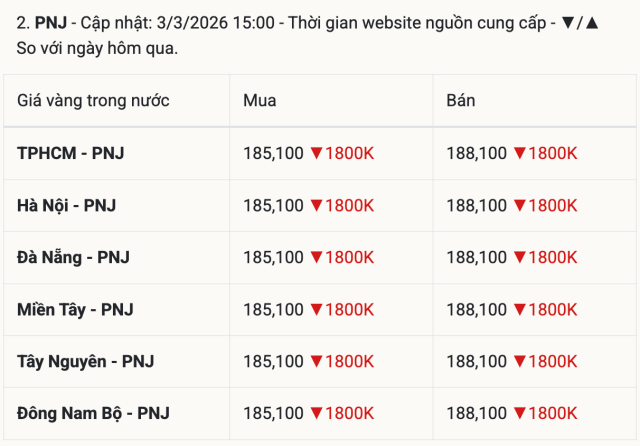
Task: Click the red down arrow in Miền Tây Mua cell
Action: pos(316,310)
